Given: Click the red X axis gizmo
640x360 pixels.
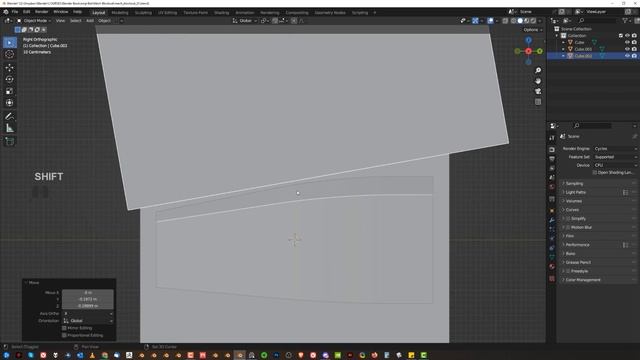Looking at the screenshot, I should [x=529, y=51].
